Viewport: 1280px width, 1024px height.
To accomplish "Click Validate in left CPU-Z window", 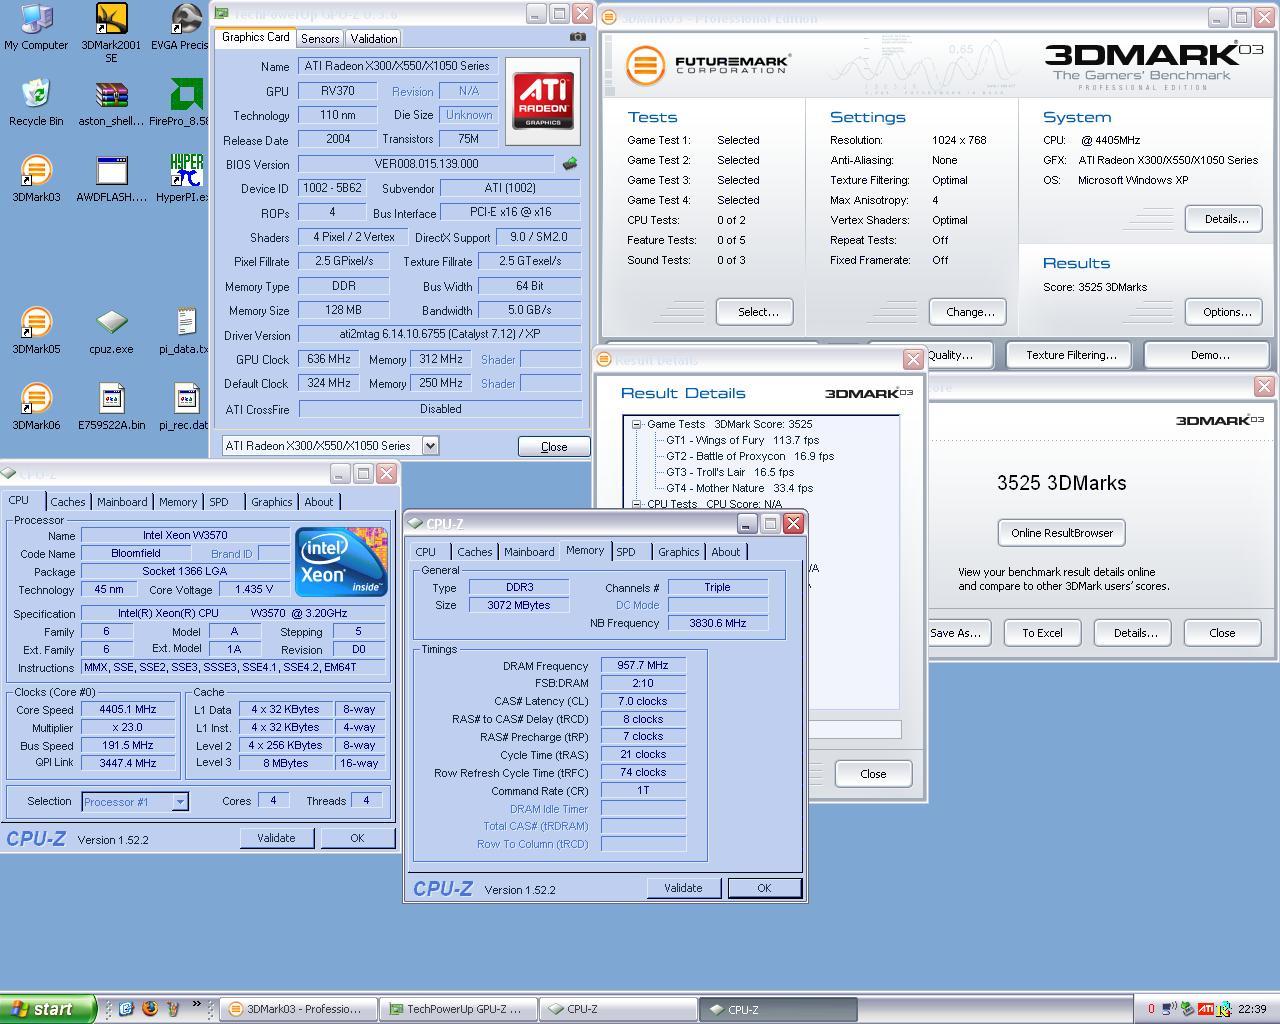I will tap(276, 838).
